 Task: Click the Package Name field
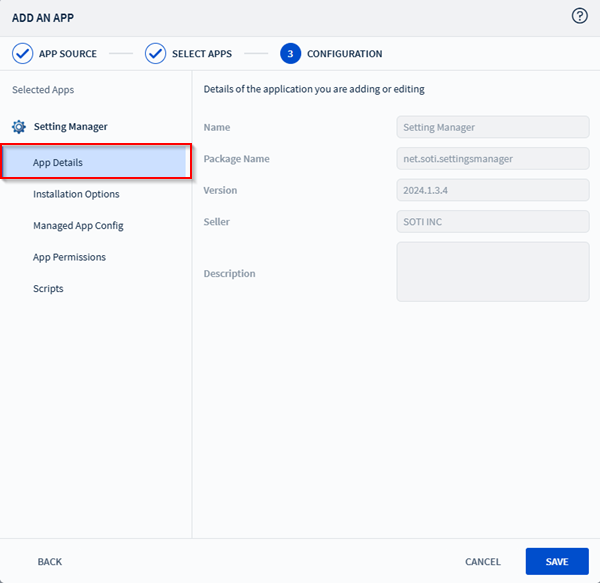pyautogui.click(x=492, y=159)
